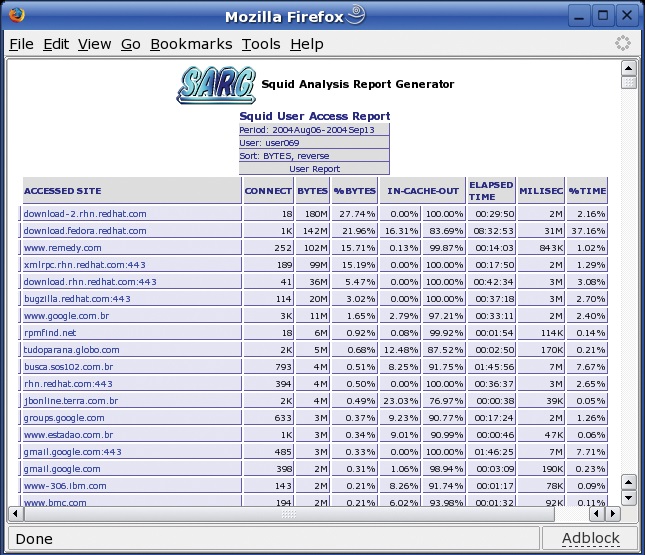Screen dimensions: 645x555
Task: Click the 23.03% in-cache cell
Action: click(400, 401)
